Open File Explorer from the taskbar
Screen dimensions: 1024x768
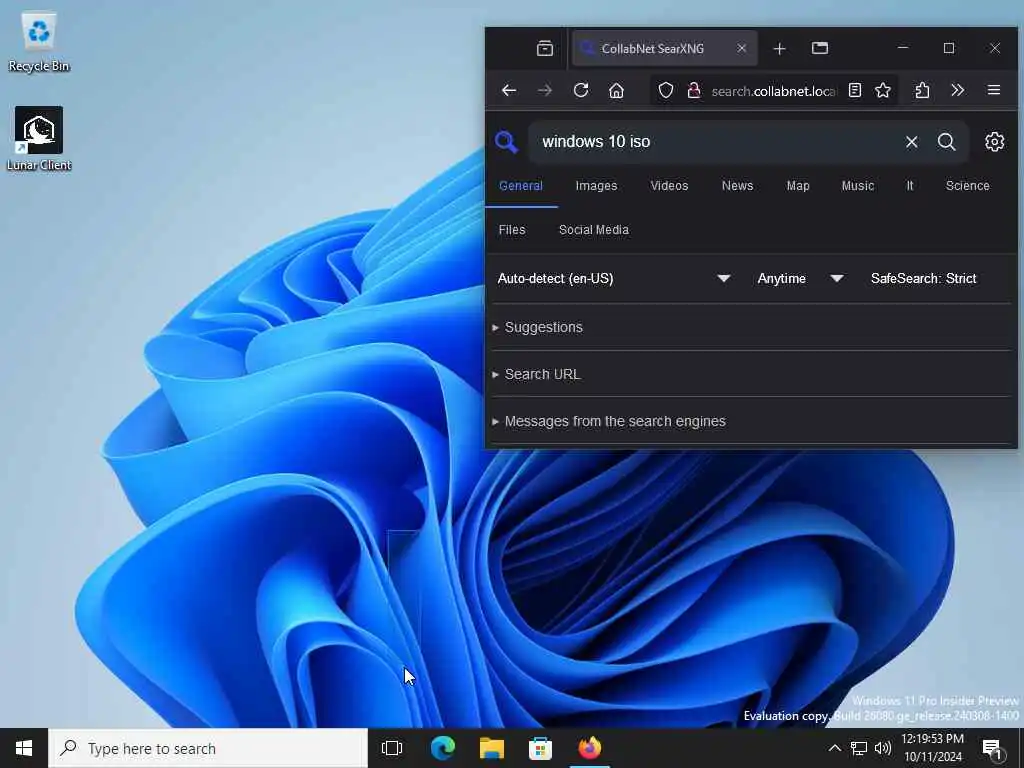coord(492,748)
